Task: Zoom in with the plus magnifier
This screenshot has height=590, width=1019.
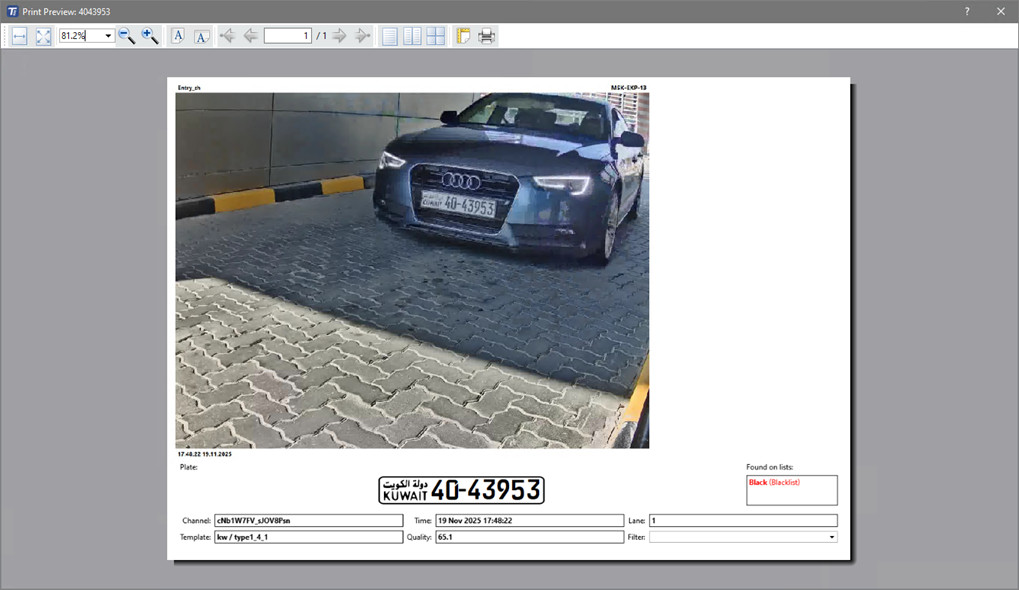Action: [150, 36]
